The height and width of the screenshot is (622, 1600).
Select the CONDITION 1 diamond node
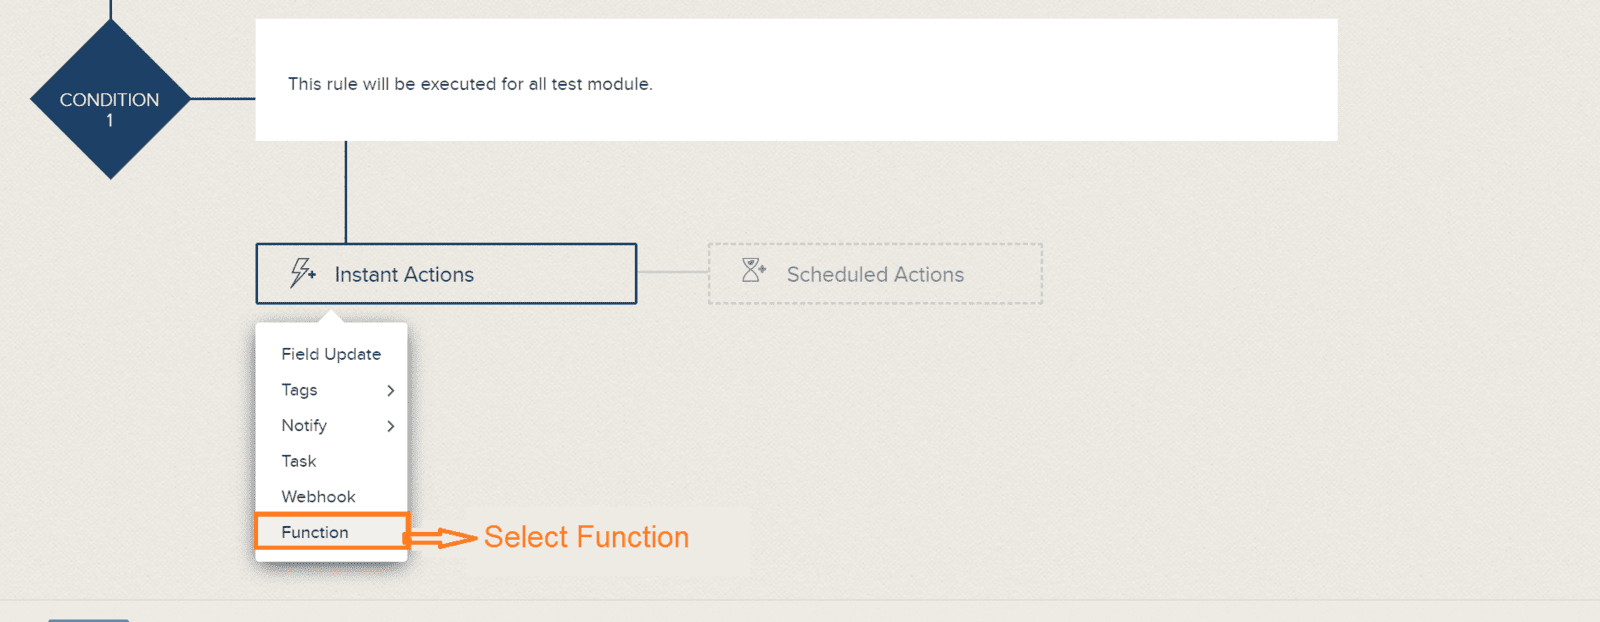[x=110, y=99]
